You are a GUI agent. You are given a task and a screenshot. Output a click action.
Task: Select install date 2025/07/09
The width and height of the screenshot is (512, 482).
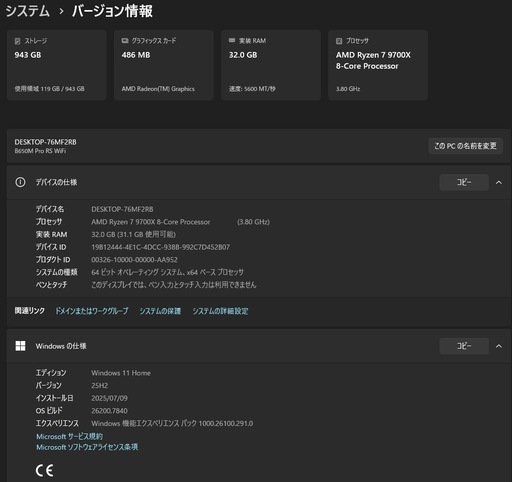(x=109, y=398)
